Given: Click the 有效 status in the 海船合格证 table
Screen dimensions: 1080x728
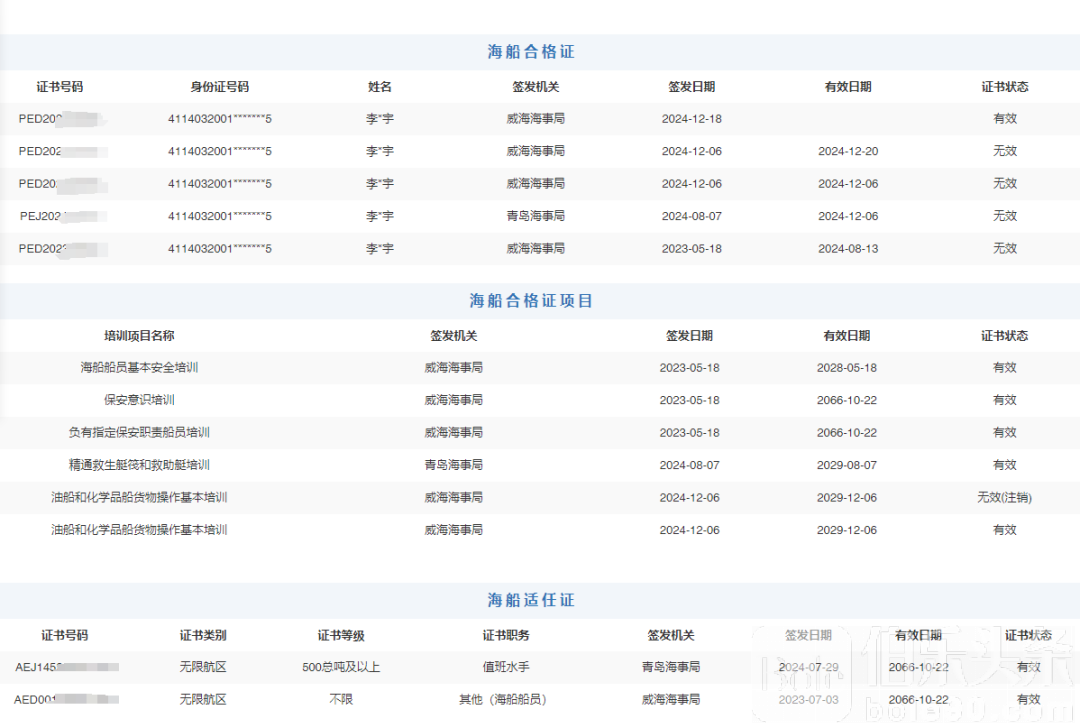Looking at the screenshot, I should point(1005,119).
